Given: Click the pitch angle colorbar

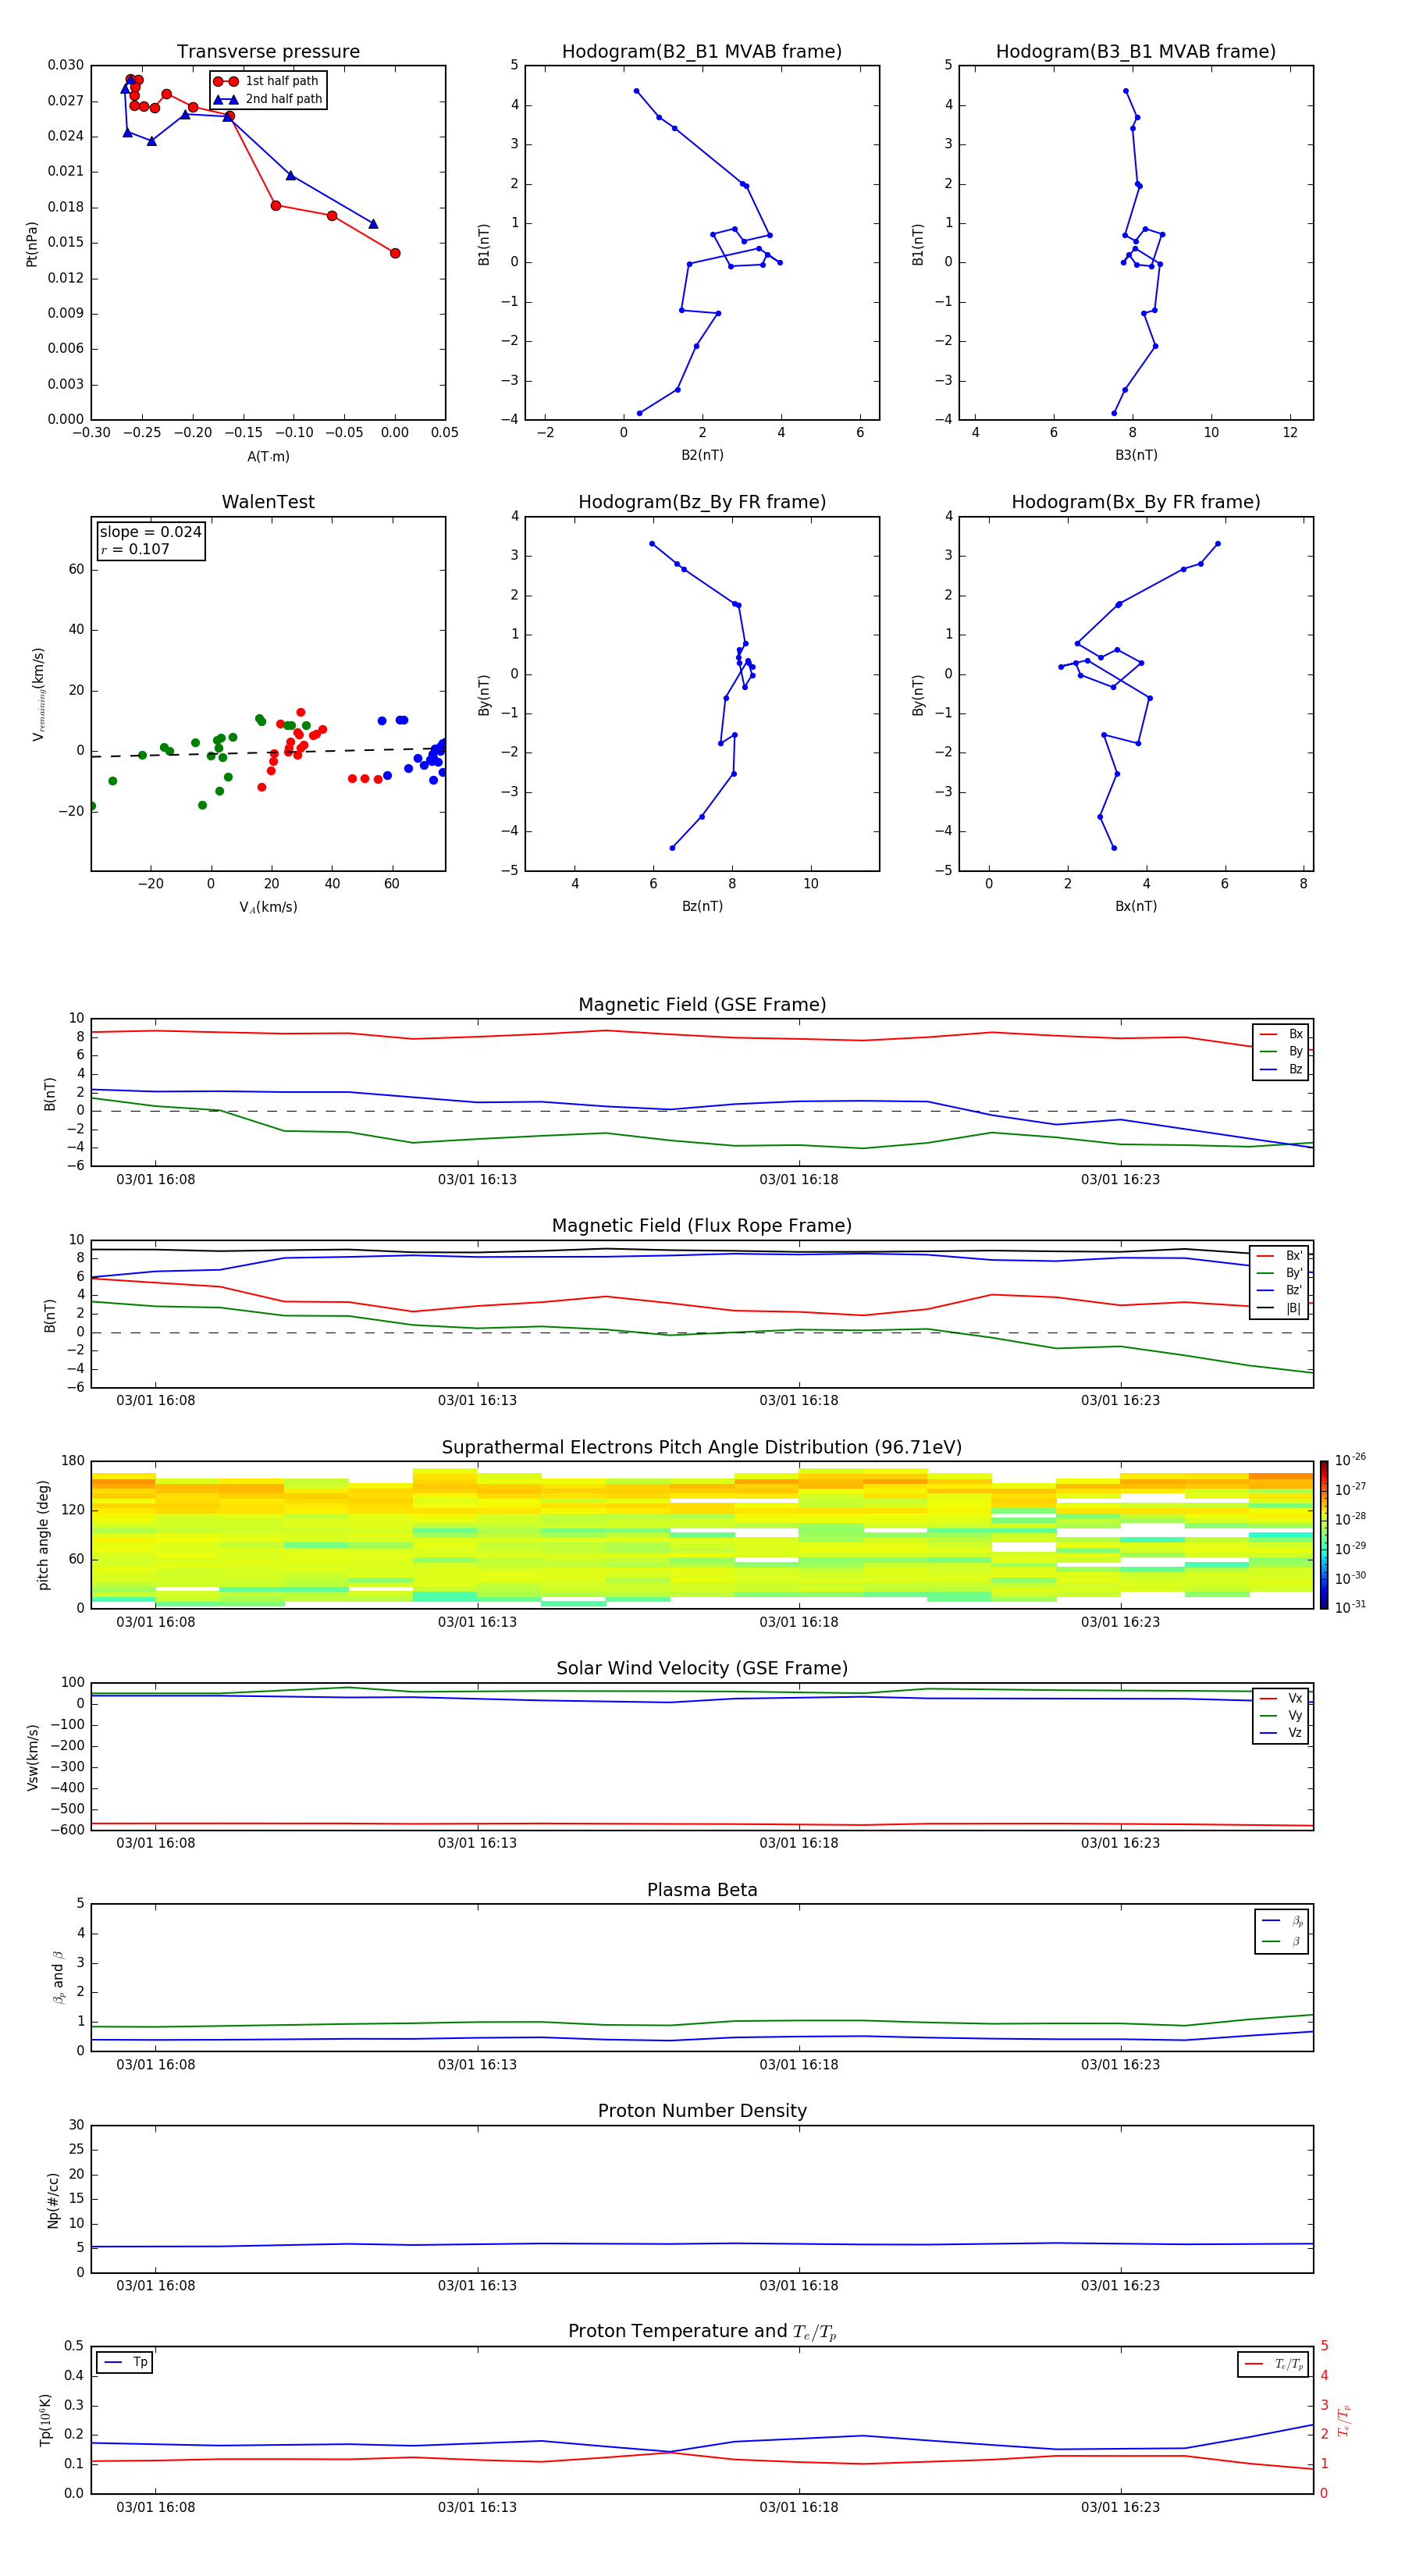Looking at the screenshot, I should point(1324,1535).
